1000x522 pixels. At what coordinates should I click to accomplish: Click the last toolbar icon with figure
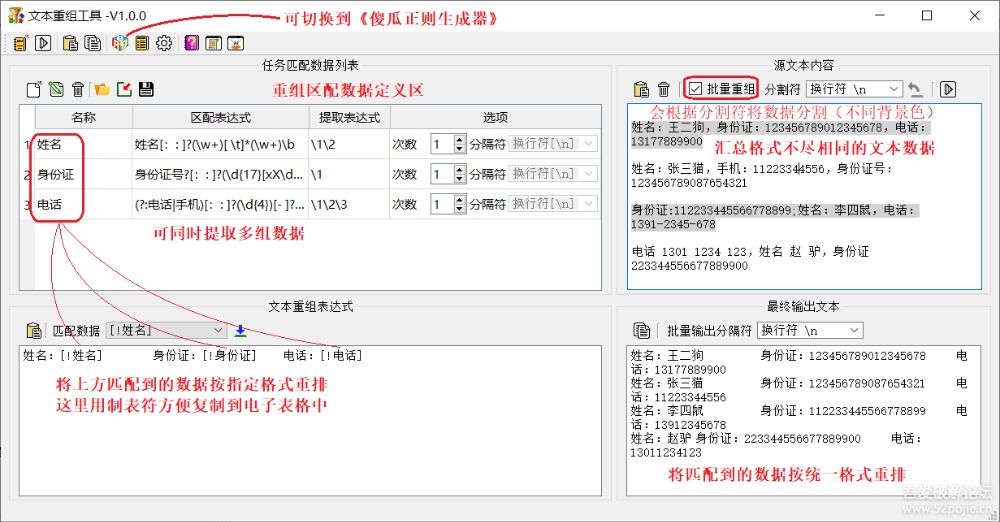pyautogui.click(x=235, y=43)
